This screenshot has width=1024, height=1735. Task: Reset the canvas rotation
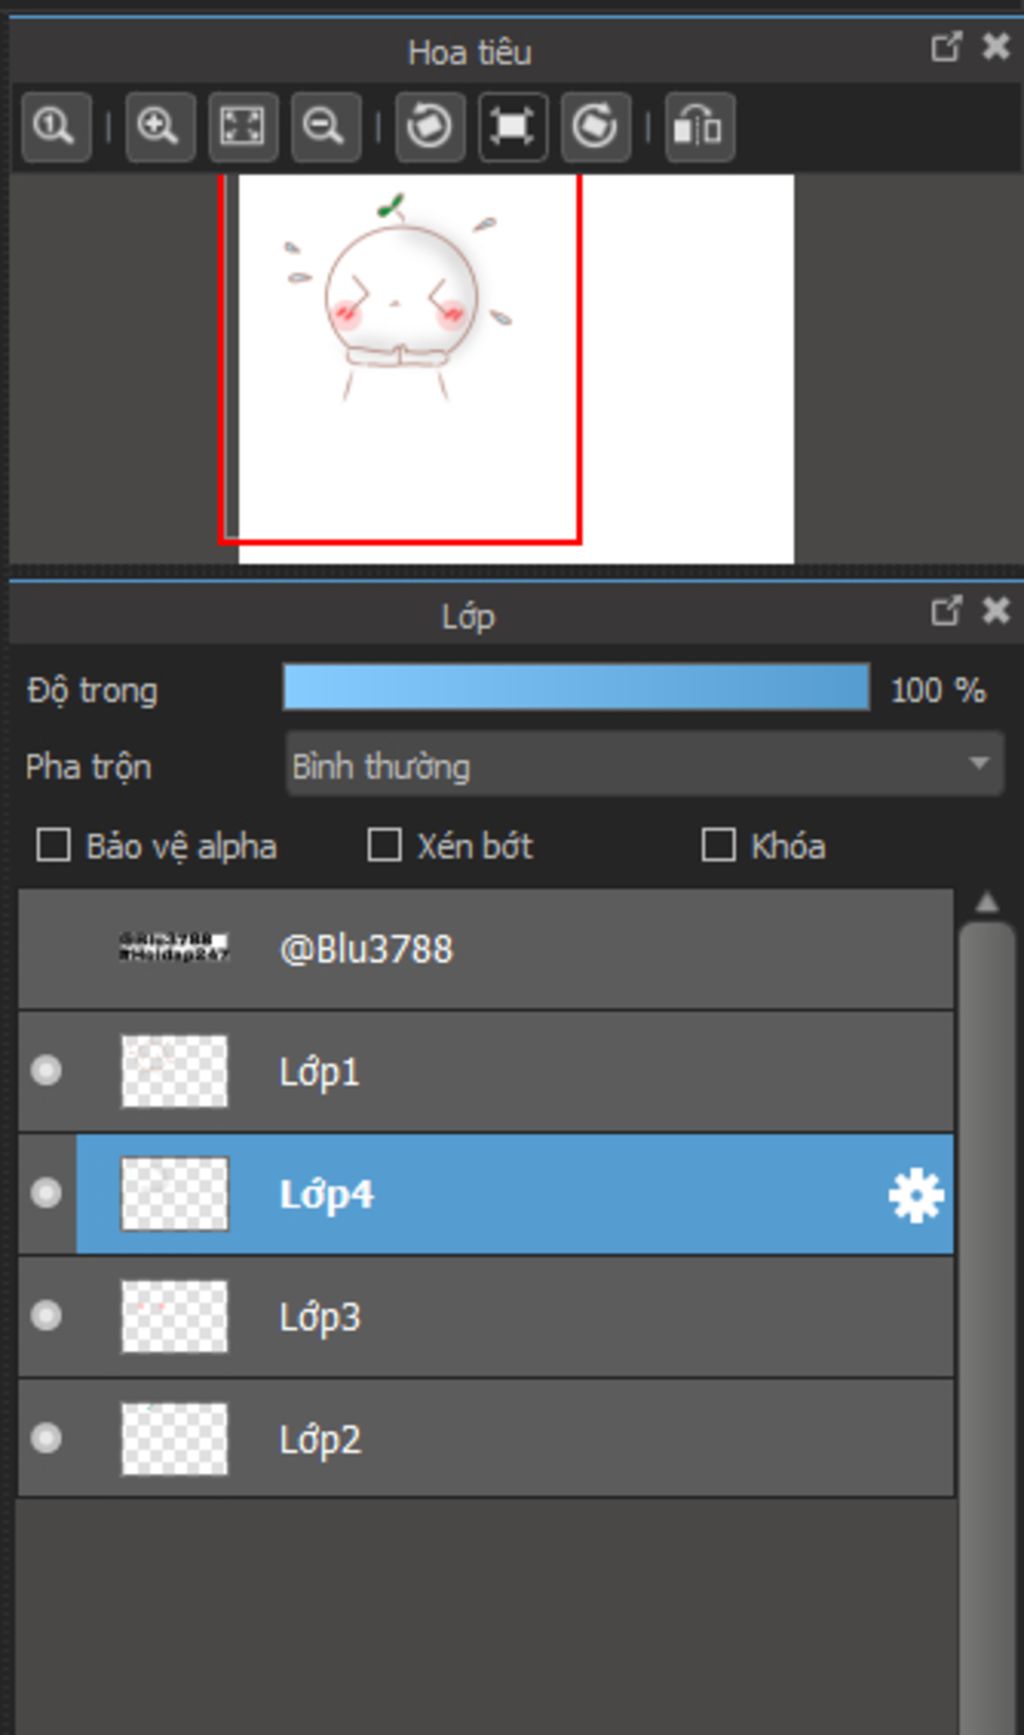(x=513, y=127)
